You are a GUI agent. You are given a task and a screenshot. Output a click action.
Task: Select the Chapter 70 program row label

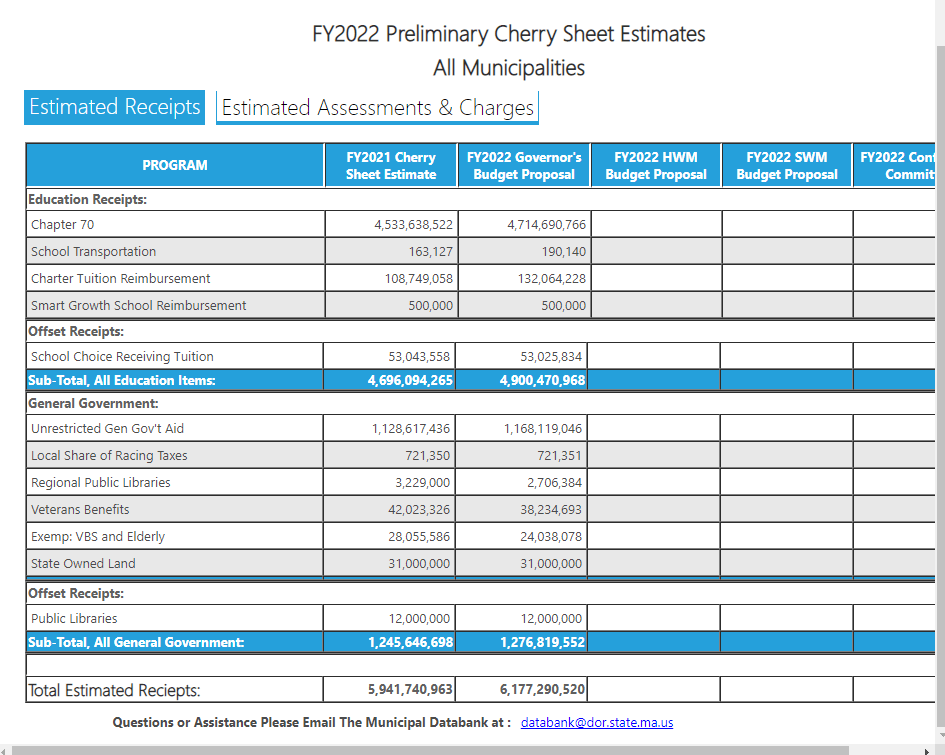click(62, 225)
